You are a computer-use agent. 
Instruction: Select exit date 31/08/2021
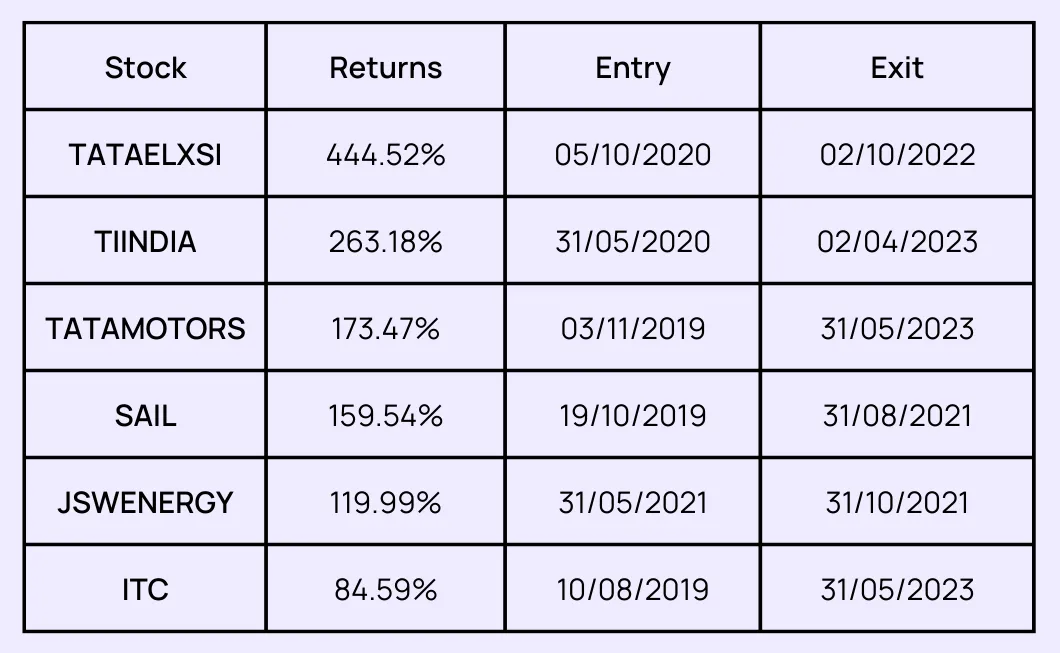tap(897, 416)
